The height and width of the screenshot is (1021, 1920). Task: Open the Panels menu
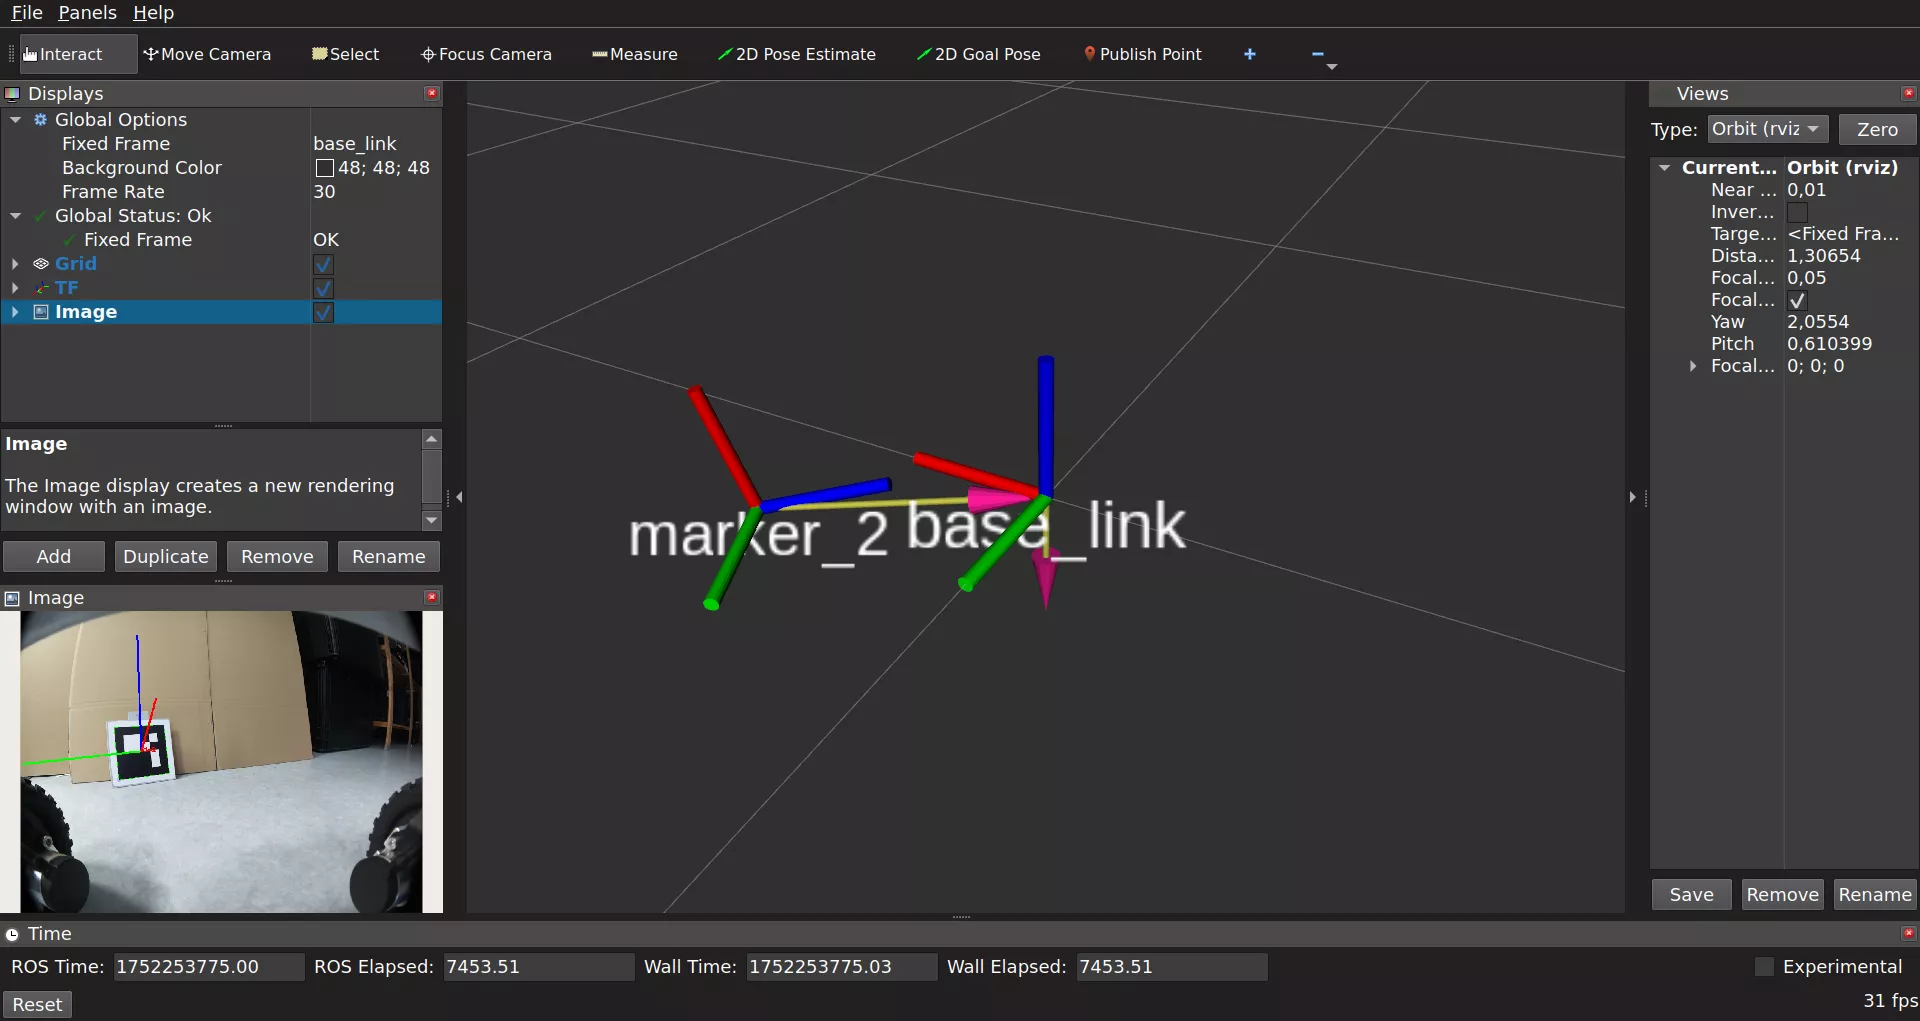87,13
